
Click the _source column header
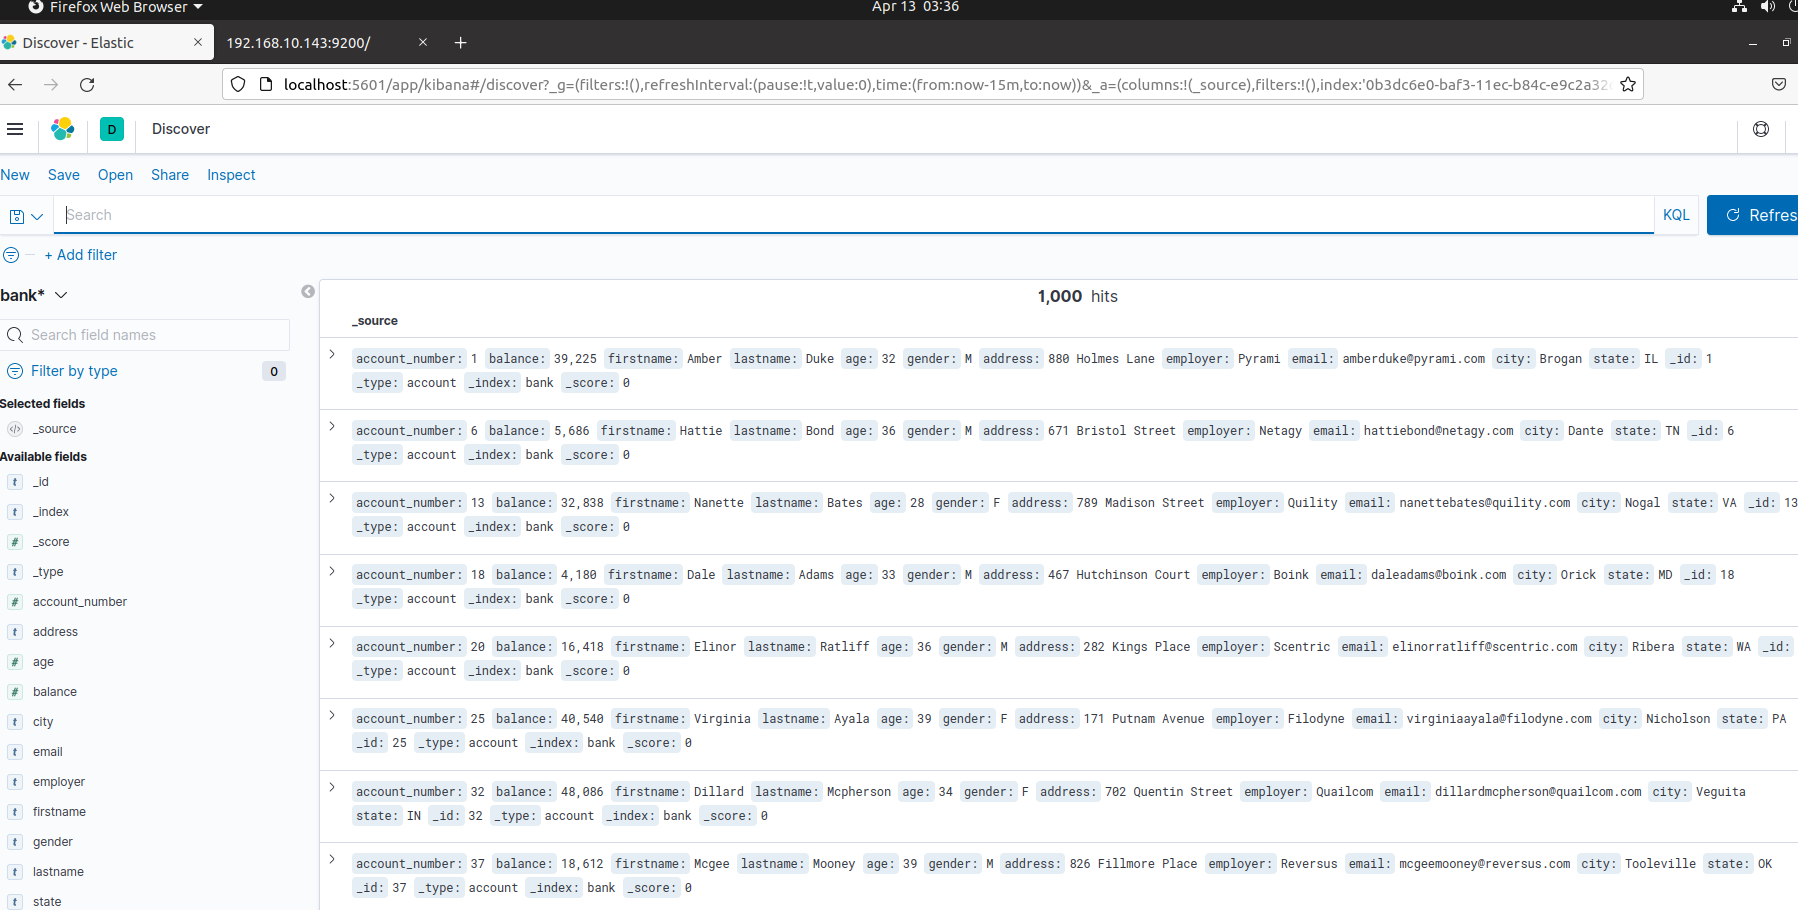(375, 321)
